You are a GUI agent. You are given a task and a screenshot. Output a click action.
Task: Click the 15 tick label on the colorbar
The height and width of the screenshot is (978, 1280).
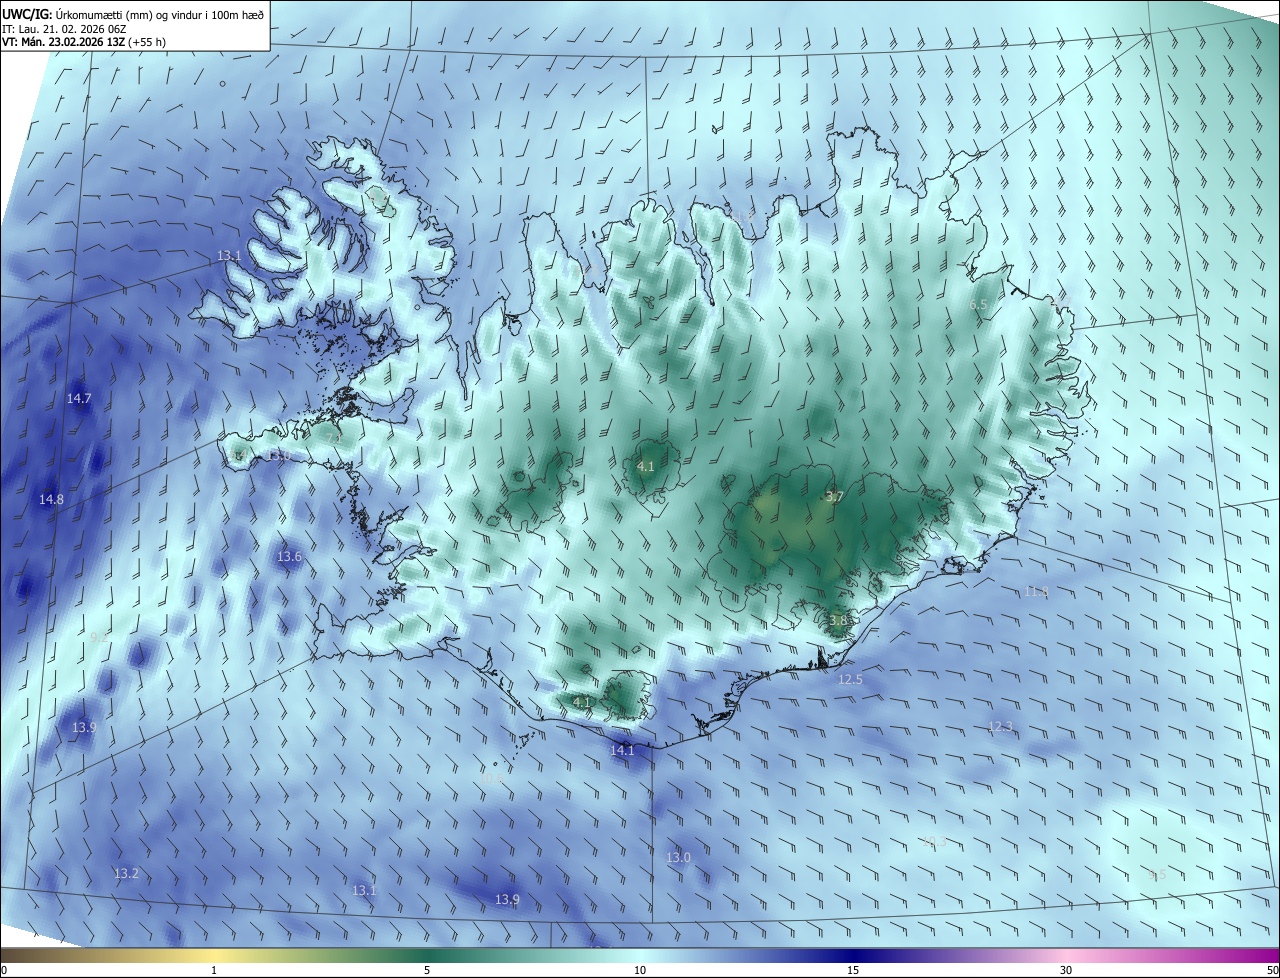[853, 970]
